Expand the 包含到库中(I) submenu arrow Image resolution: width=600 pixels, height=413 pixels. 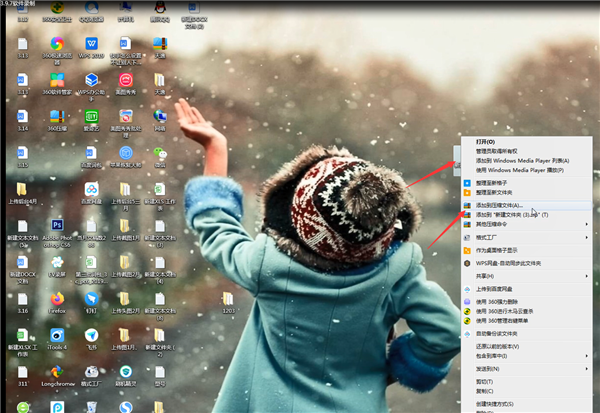[x=587, y=356]
